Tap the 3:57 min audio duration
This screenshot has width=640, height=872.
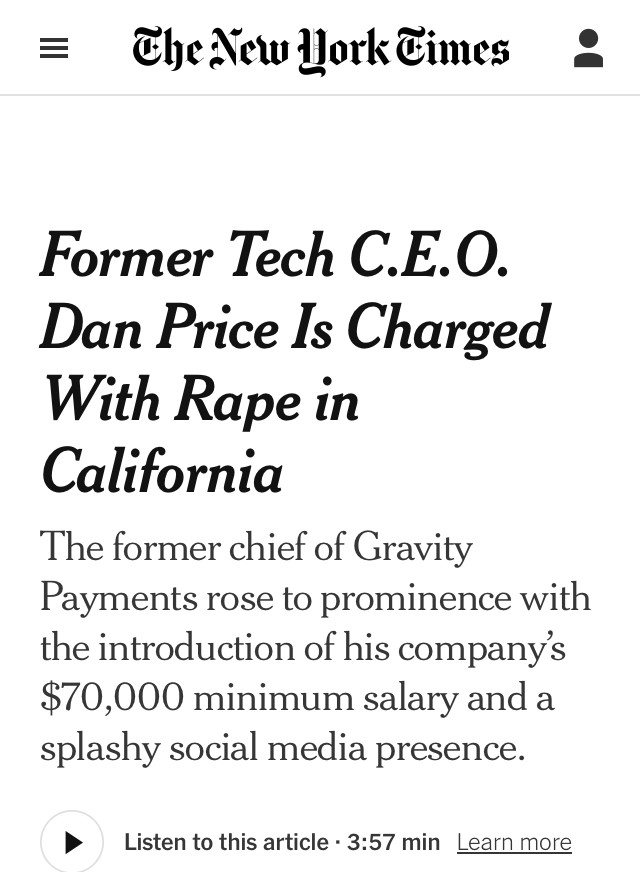point(393,842)
